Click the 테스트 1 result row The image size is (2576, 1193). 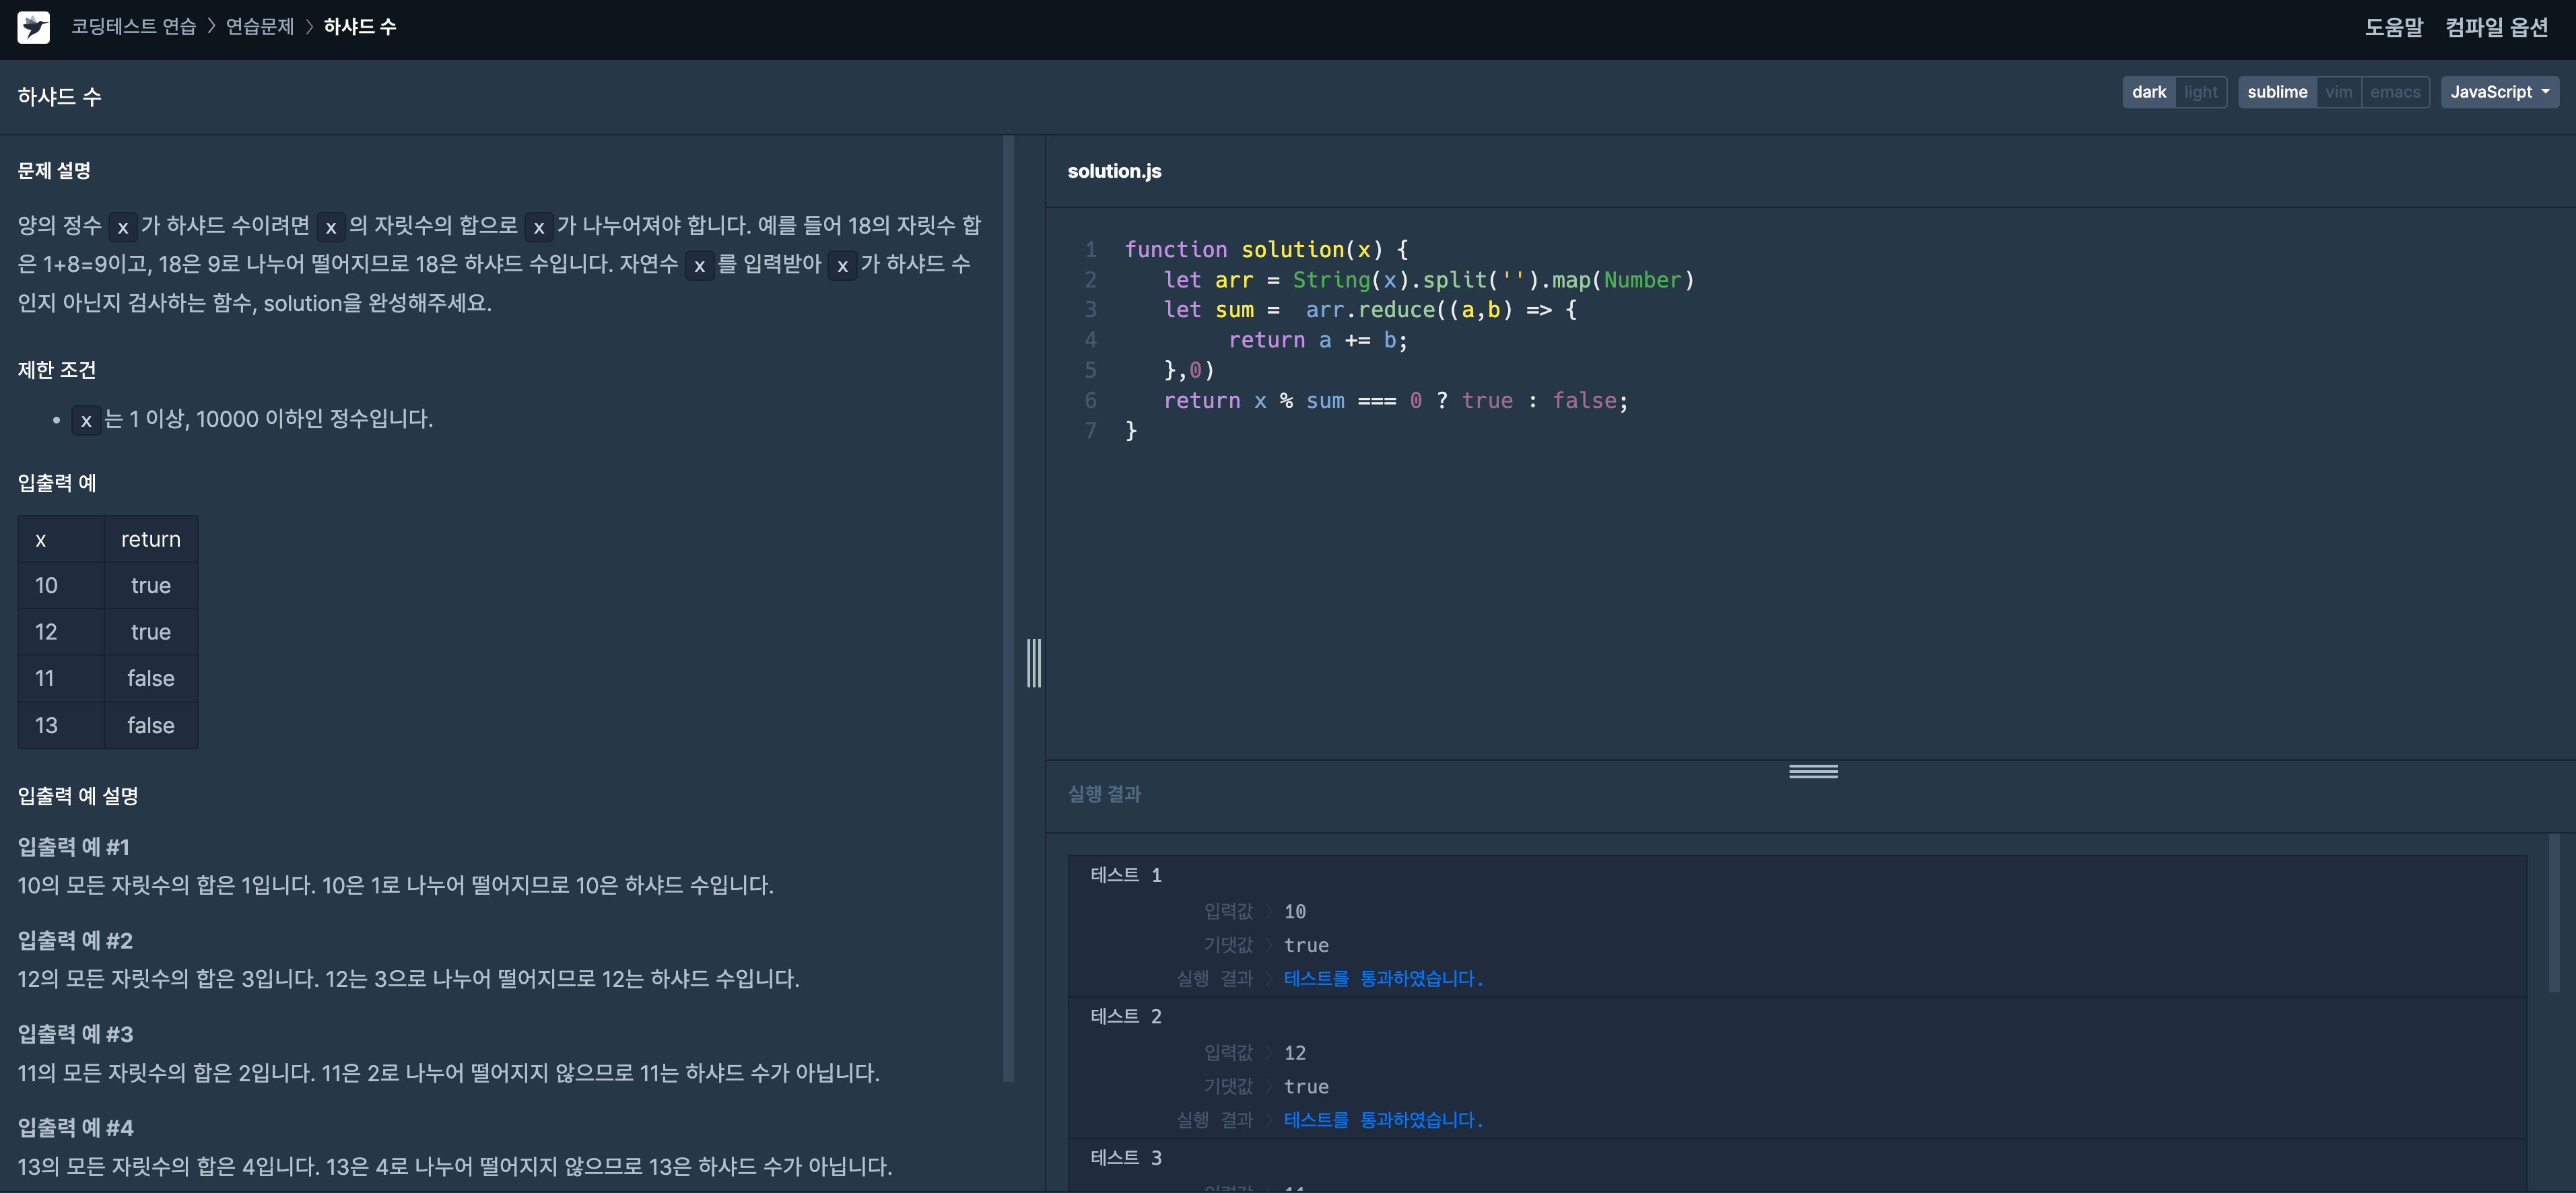(1126, 875)
